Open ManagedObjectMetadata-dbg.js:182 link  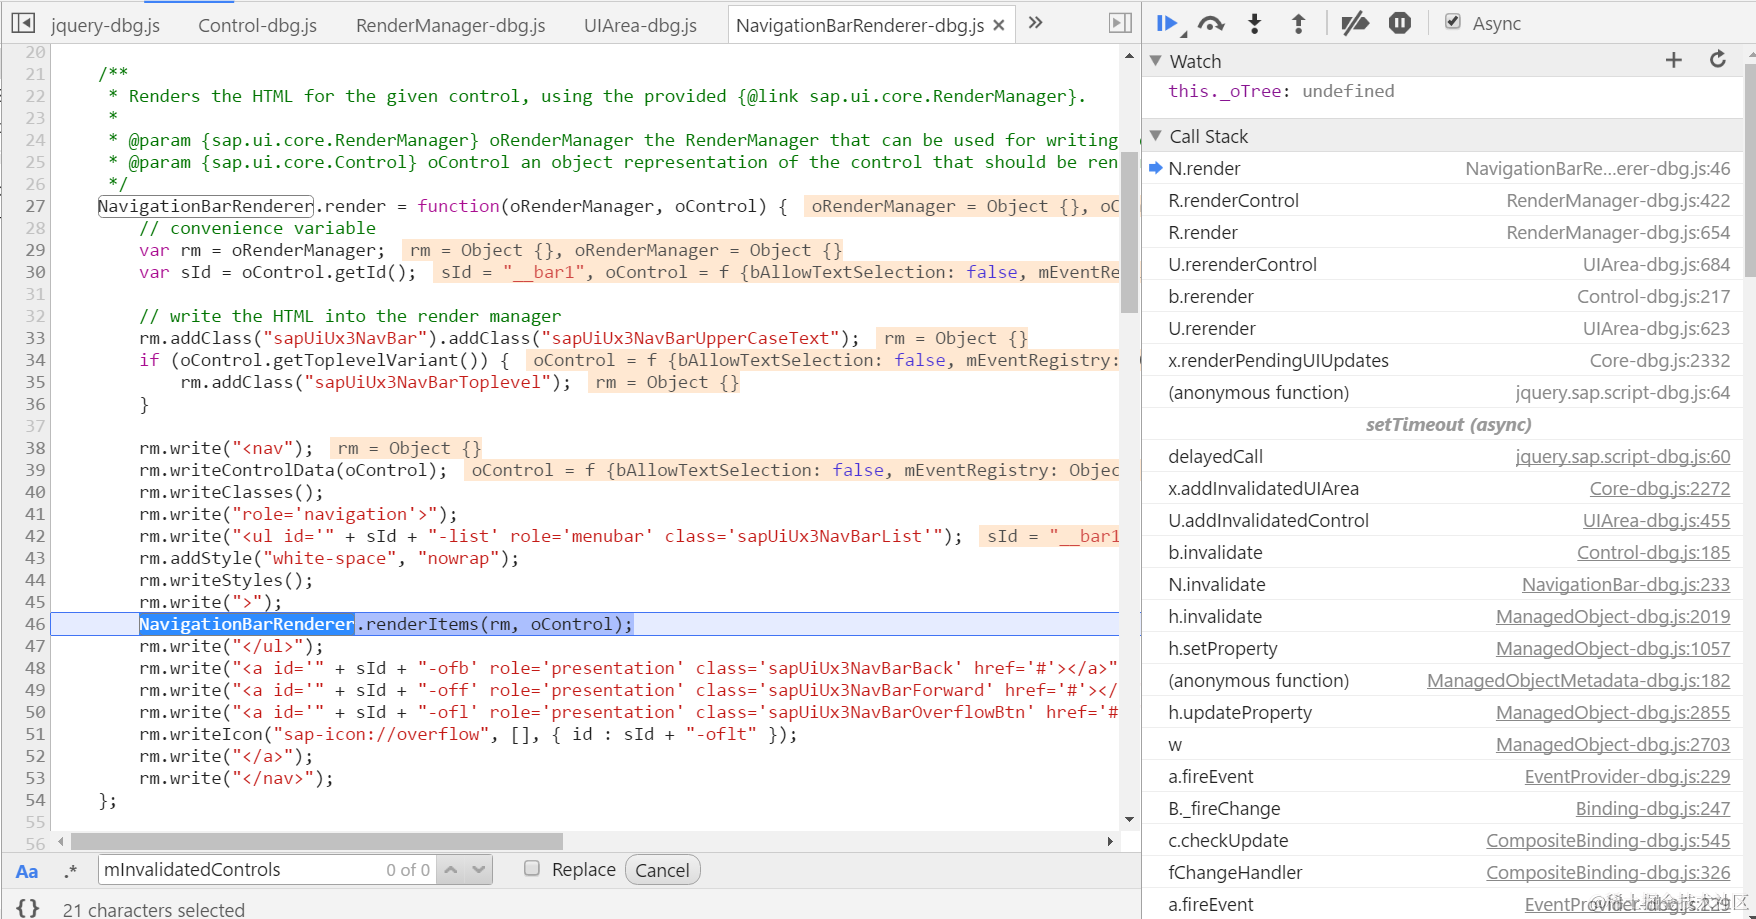coord(1578,681)
